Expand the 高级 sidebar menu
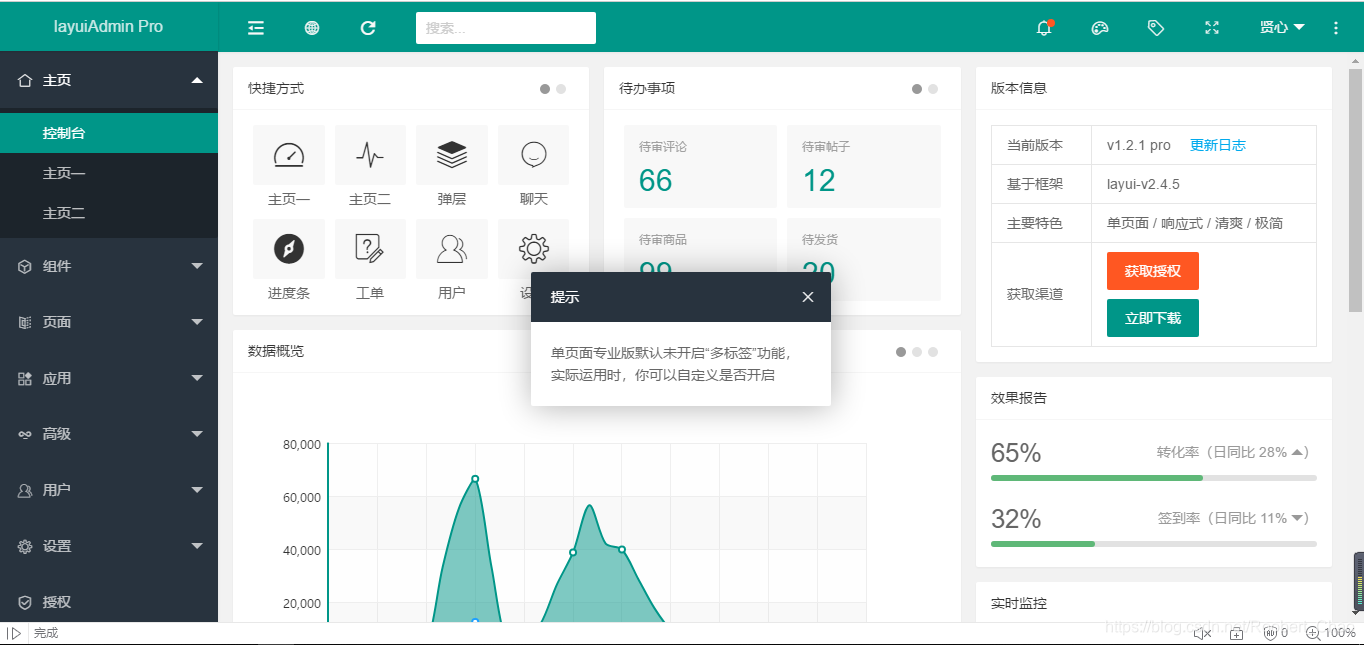 tap(109, 434)
